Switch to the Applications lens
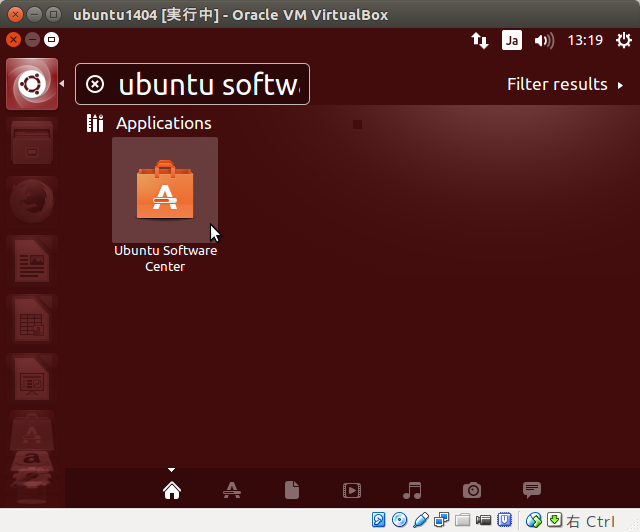 232,490
